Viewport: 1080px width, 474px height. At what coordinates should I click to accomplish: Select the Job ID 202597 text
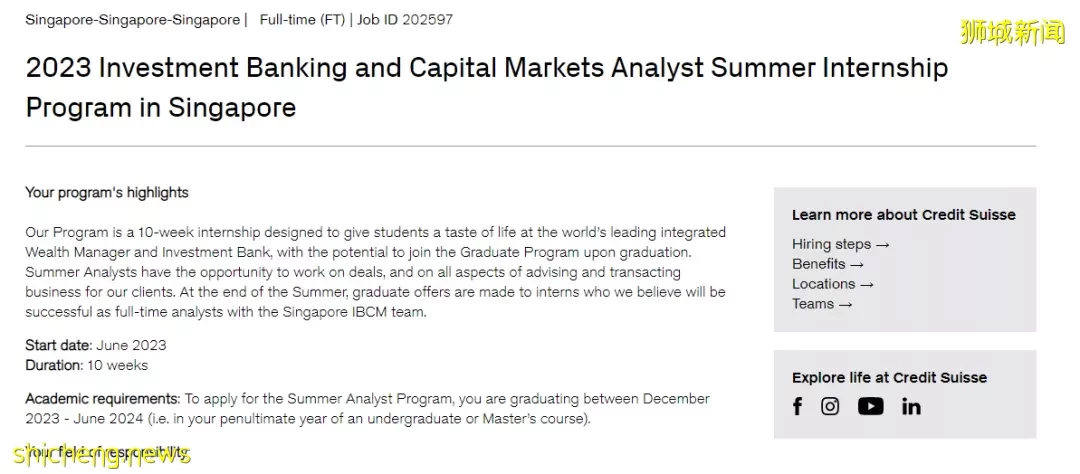click(404, 19)
